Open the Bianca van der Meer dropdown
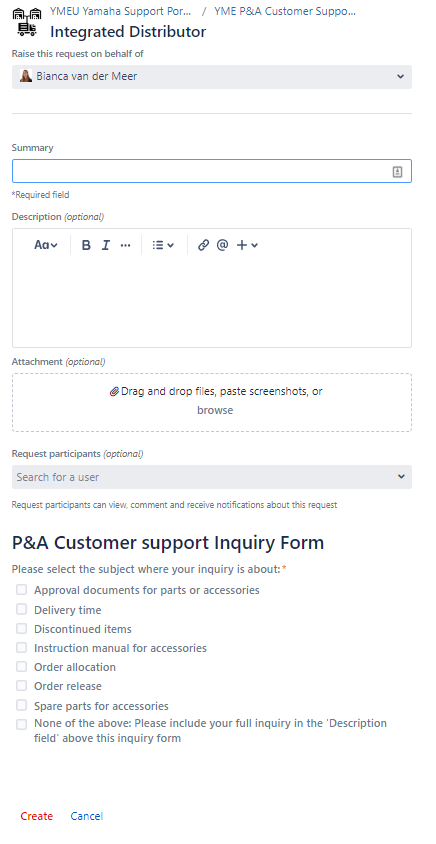Viewport: 436px width, 844px height. coord(212,76)
